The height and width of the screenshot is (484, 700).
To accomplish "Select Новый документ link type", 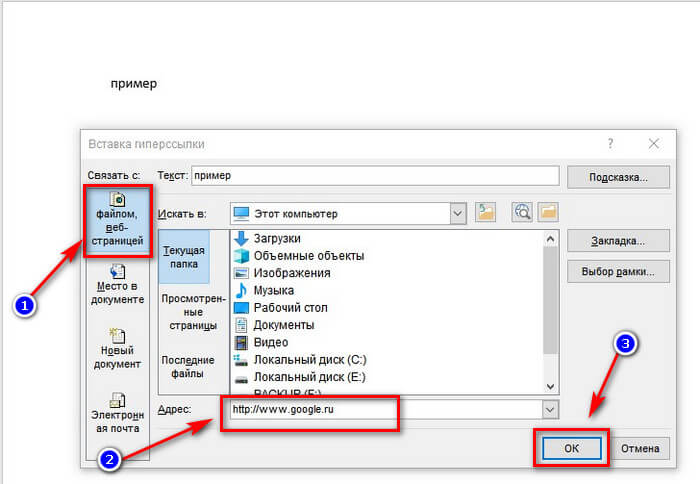I will tap(117, 349).
